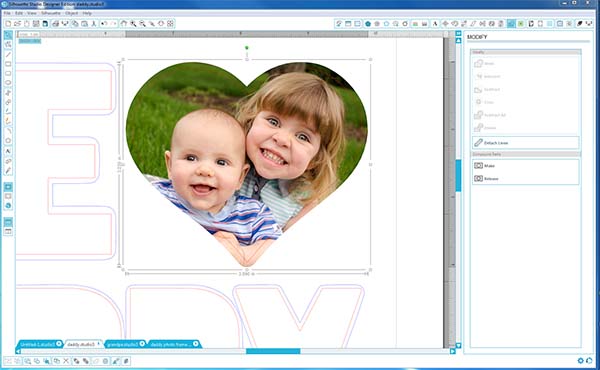Close the grandpa.studio3 tab
This screenshot has height=370, width=600.
142,344
